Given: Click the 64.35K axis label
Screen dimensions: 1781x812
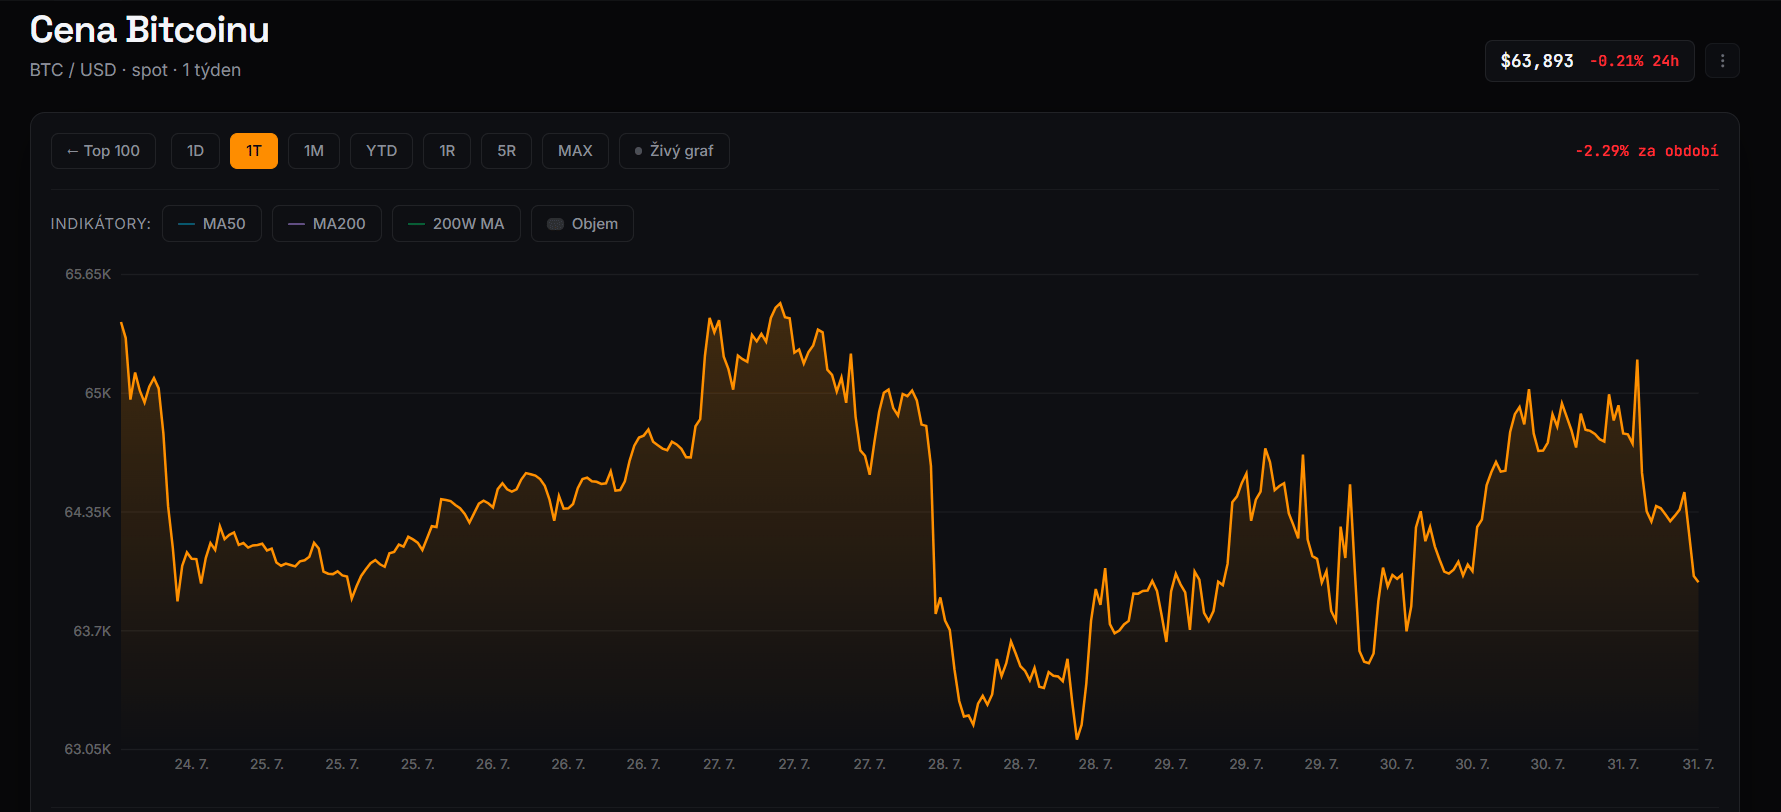Looking at the screenshot, I should pos(88,512).
